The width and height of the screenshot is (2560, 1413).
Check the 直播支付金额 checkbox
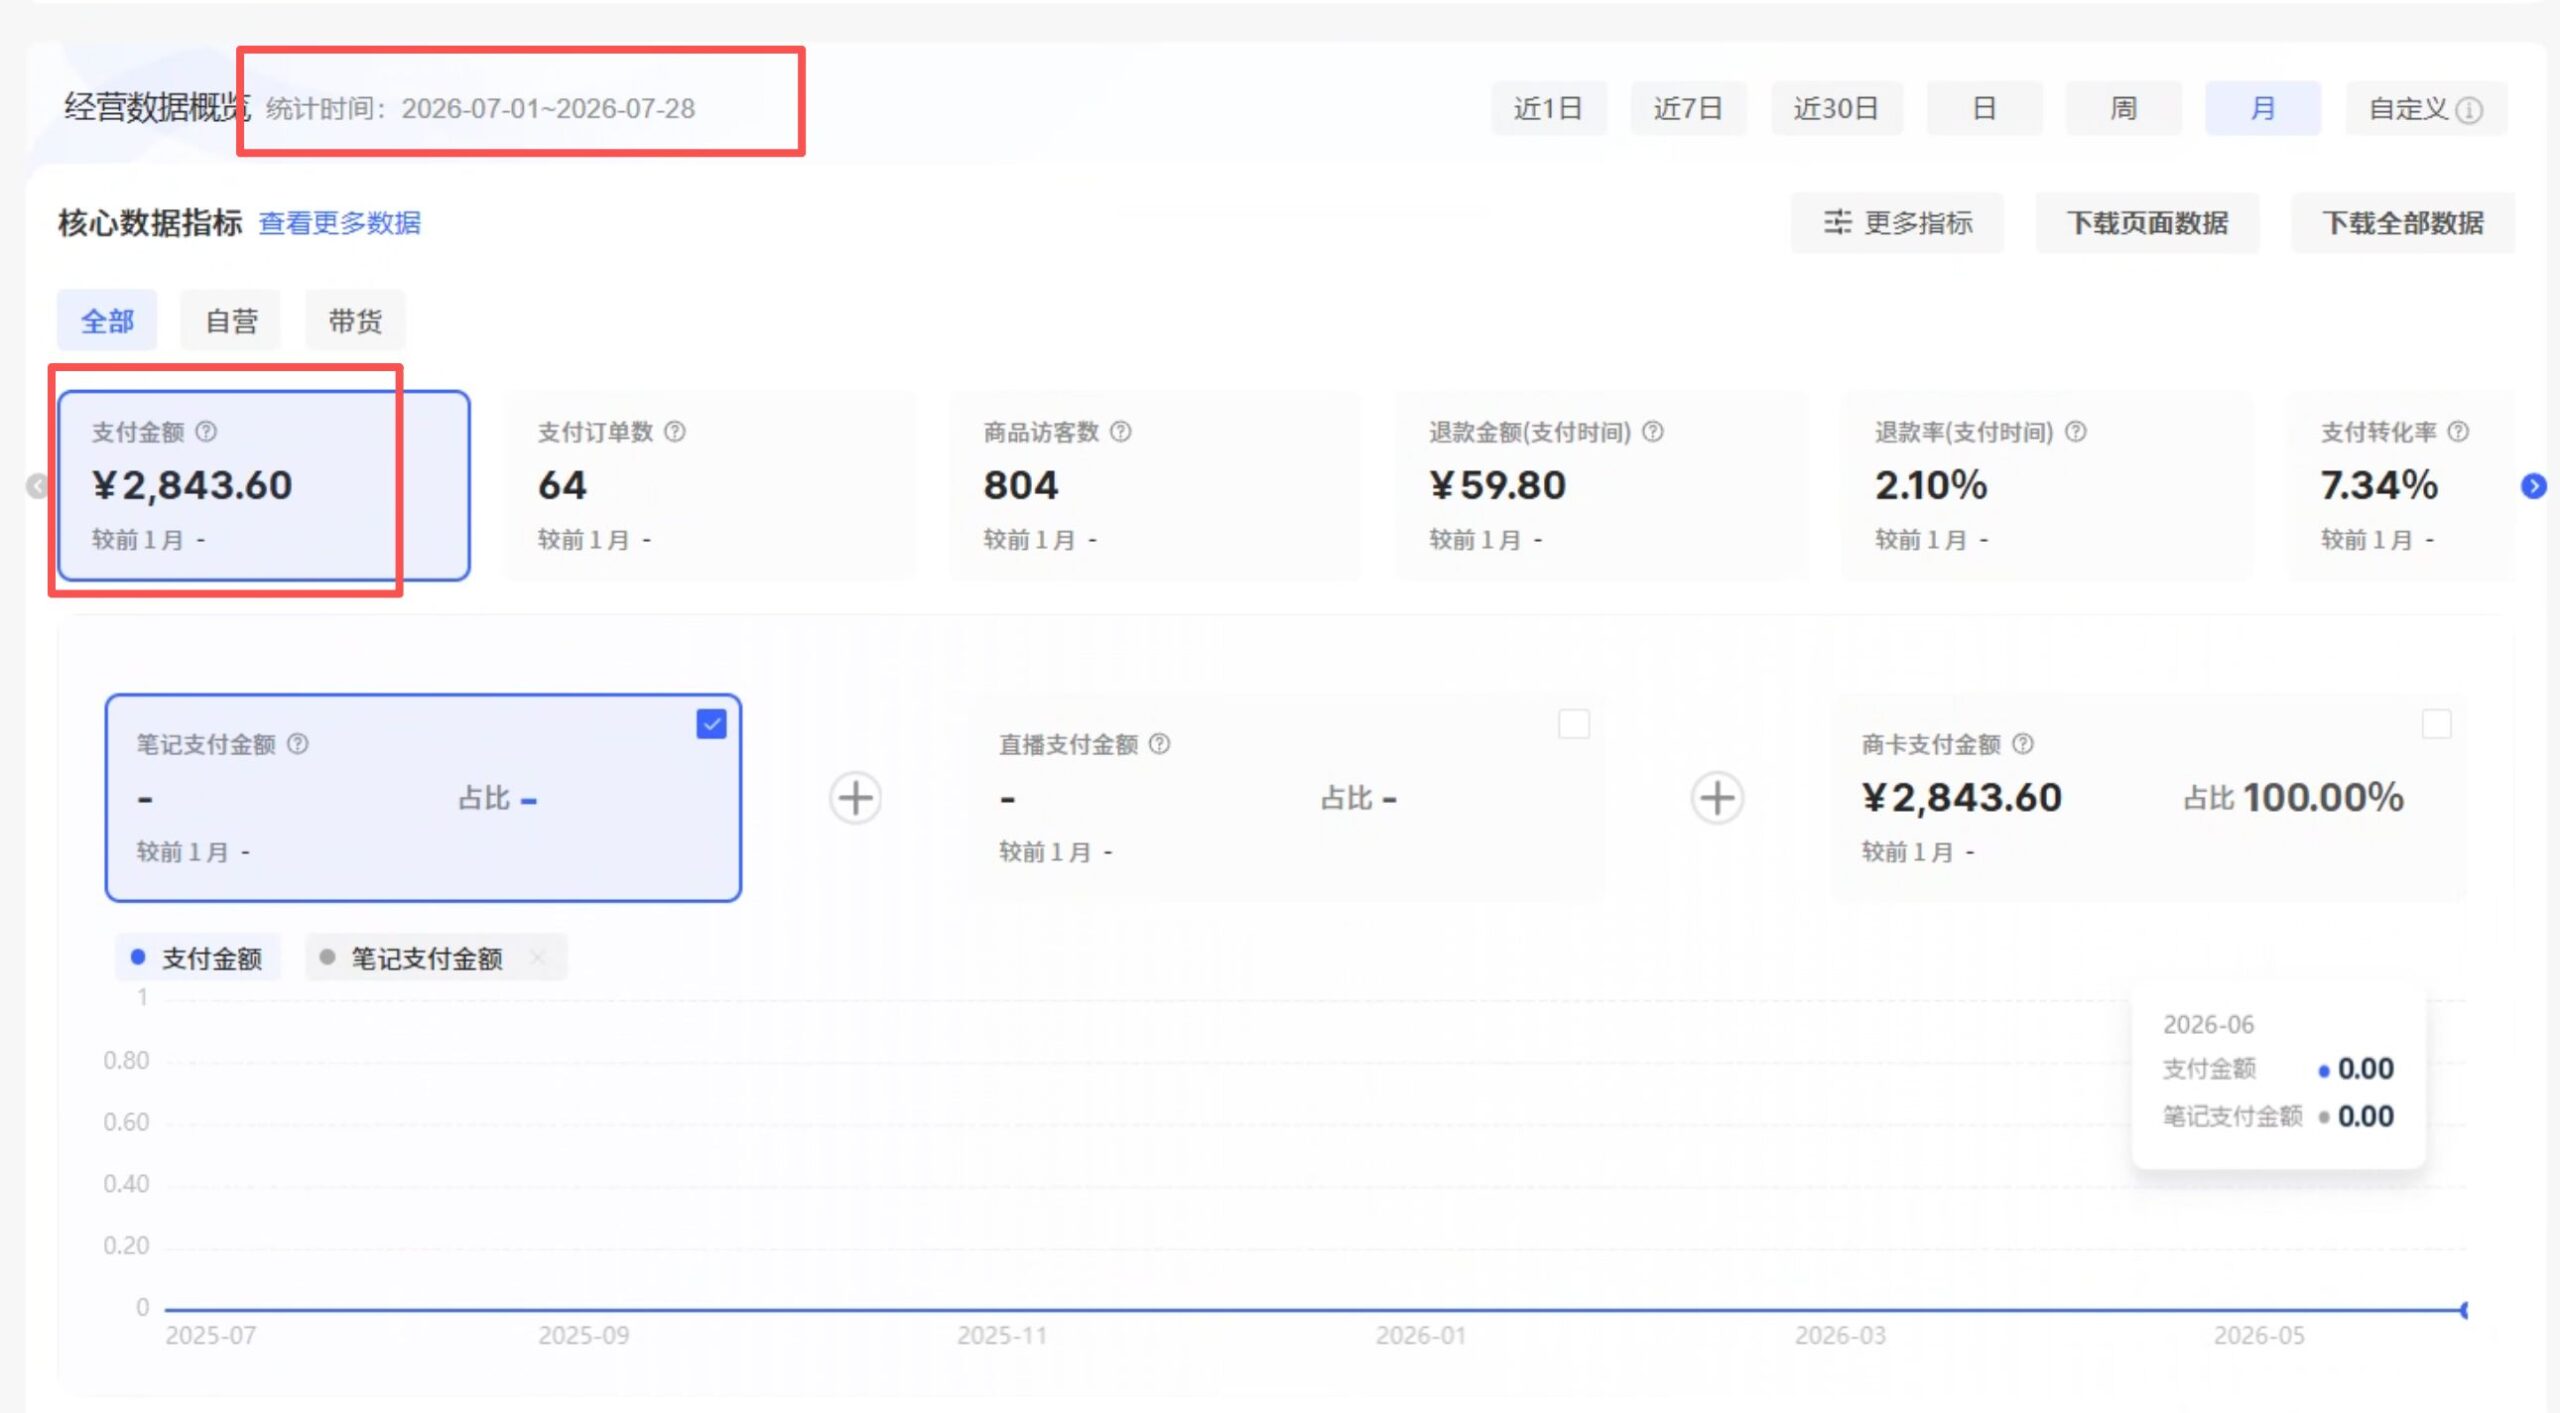pos(1574,724)
